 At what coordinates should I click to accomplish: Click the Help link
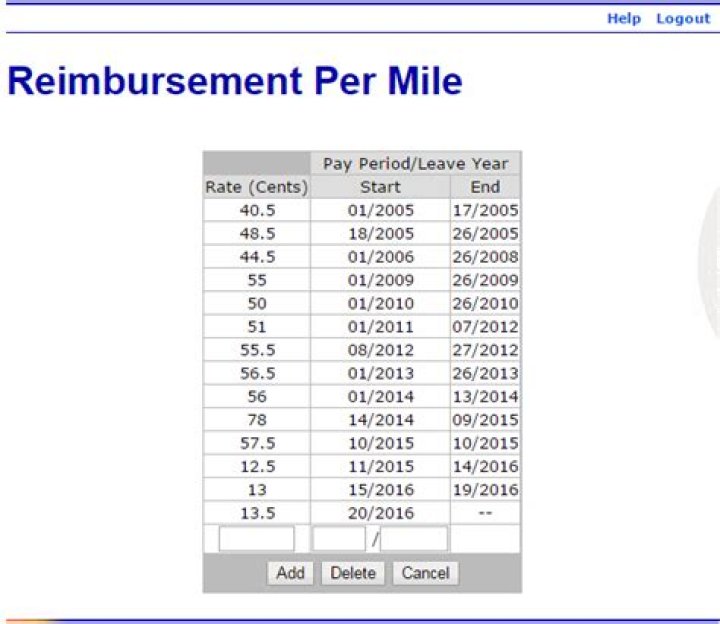[x=623, y=19]
